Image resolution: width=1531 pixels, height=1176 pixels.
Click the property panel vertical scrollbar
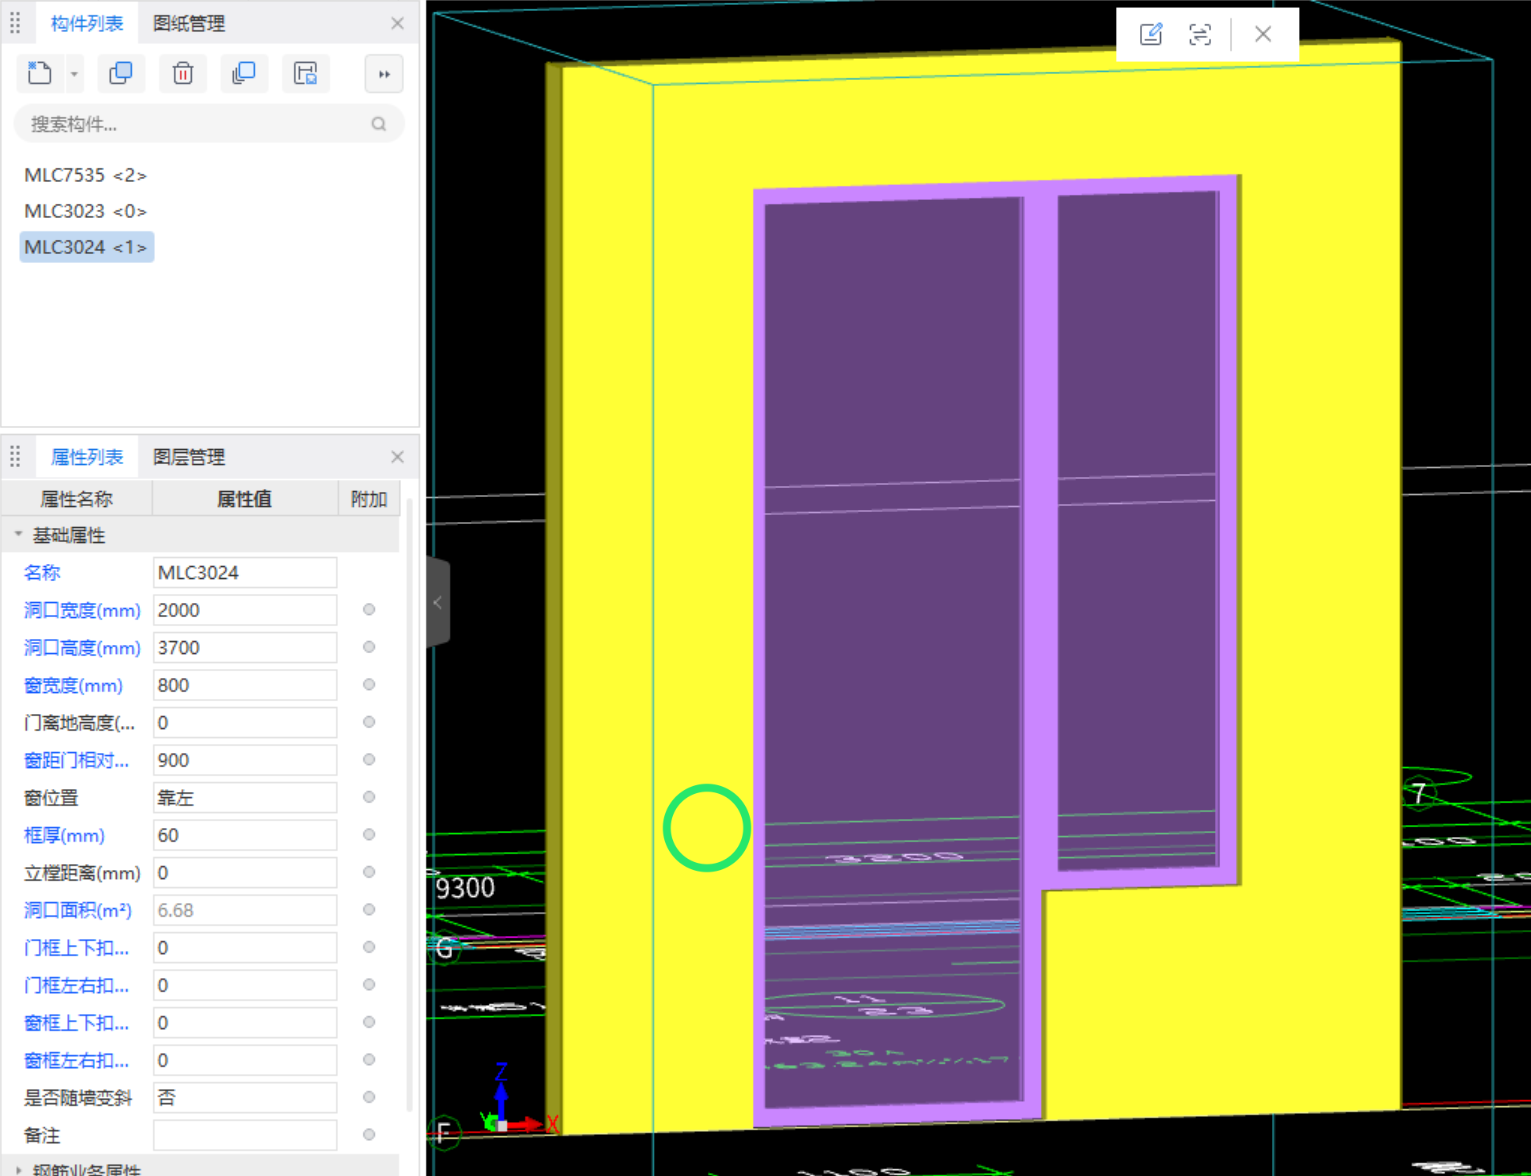coord(409,805)
